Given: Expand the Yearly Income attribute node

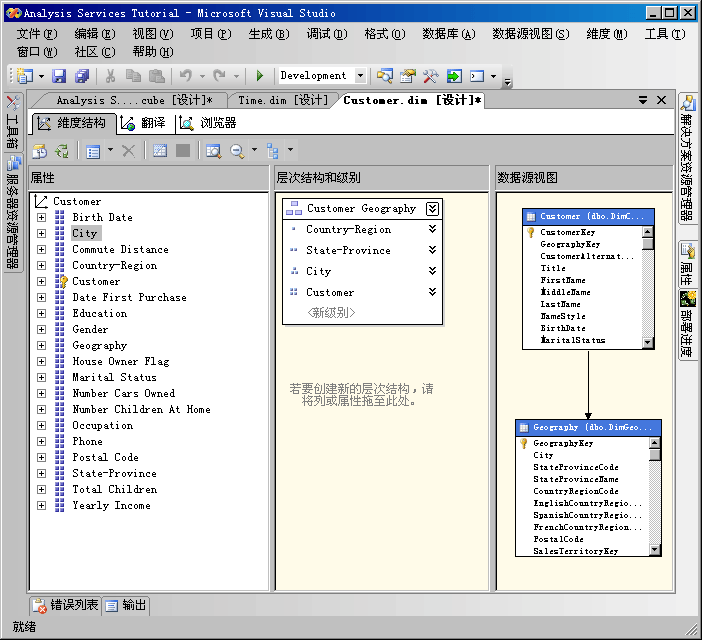Looking at the screenshot, I should pyautogui.click(x=41, y=505).
